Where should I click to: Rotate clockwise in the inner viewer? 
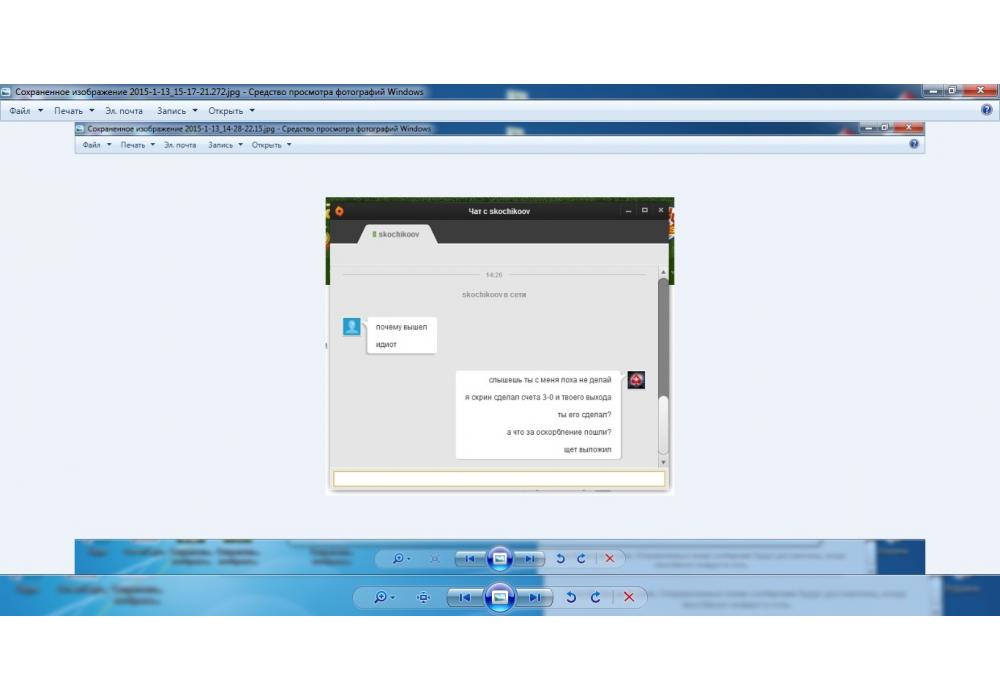click(x=581, y=558)
